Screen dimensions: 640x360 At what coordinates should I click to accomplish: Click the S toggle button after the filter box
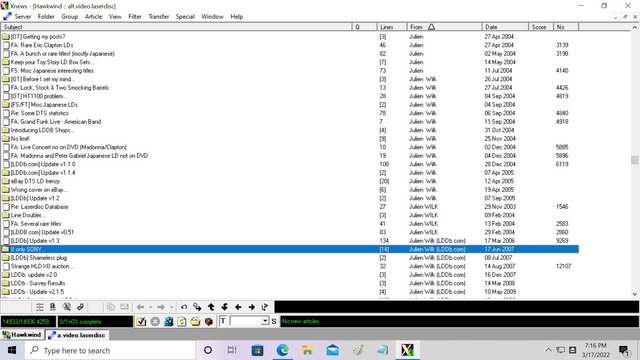[273, 321]
